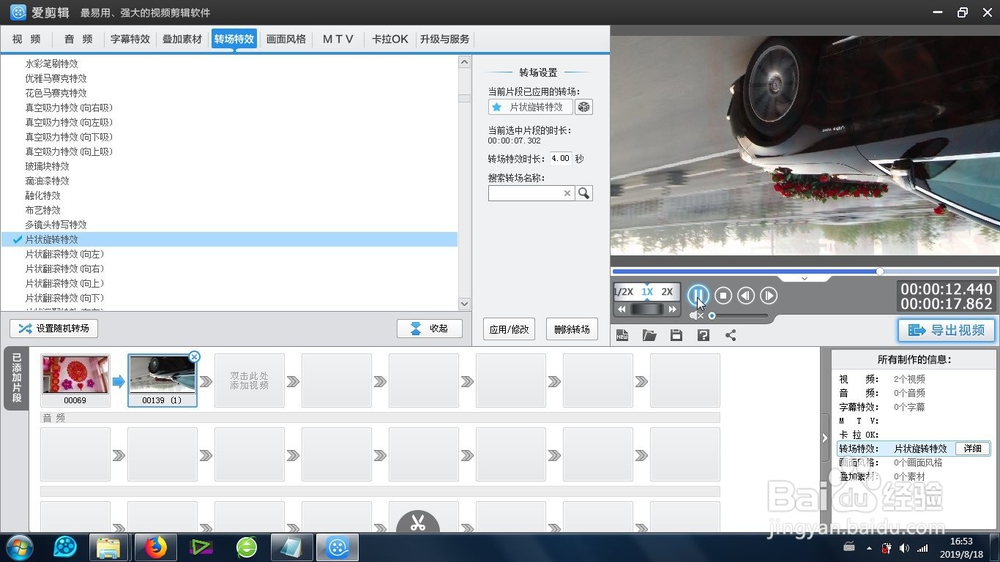Image resolution: width=1000 pixels, height=562 pixels.
Task: Collapse the info panel side arrow
Action: [x=825, y=438]
